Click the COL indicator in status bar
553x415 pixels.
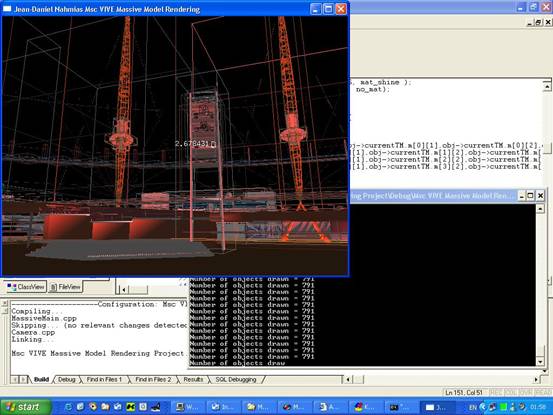click(x=510, y=392)
